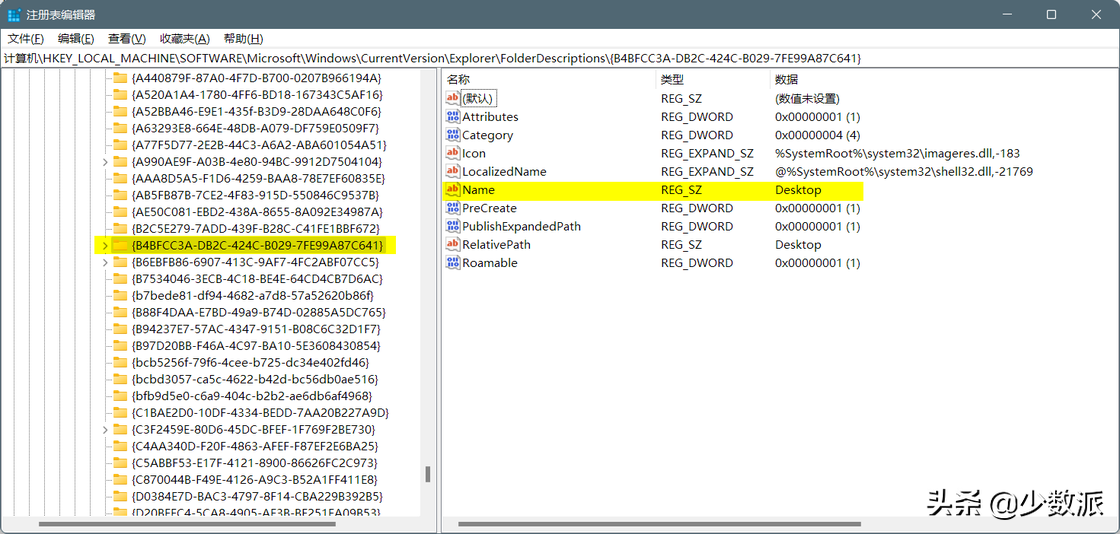Click the icon beside LocalizedName entry

452,172
